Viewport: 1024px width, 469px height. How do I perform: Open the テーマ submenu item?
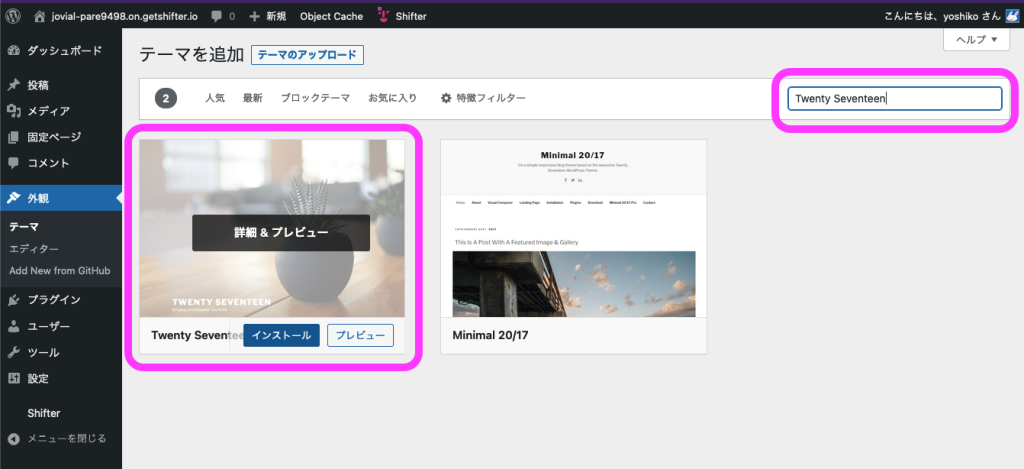click(24, 227)
